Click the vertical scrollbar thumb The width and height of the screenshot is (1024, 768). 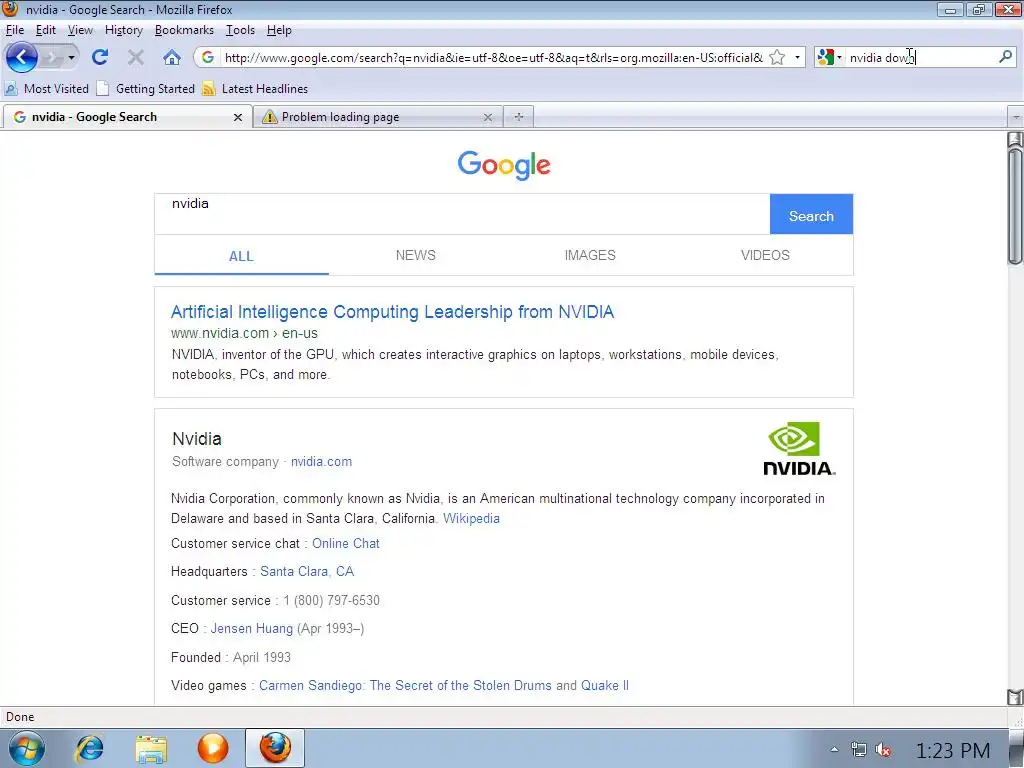[1015, 206]
